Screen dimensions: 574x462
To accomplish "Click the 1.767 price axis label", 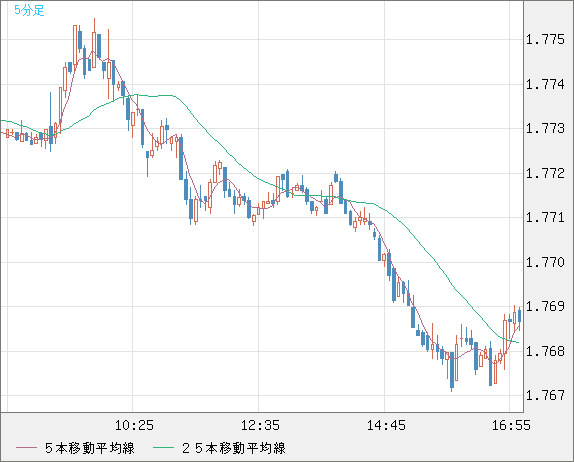I will tap(545, 395).
